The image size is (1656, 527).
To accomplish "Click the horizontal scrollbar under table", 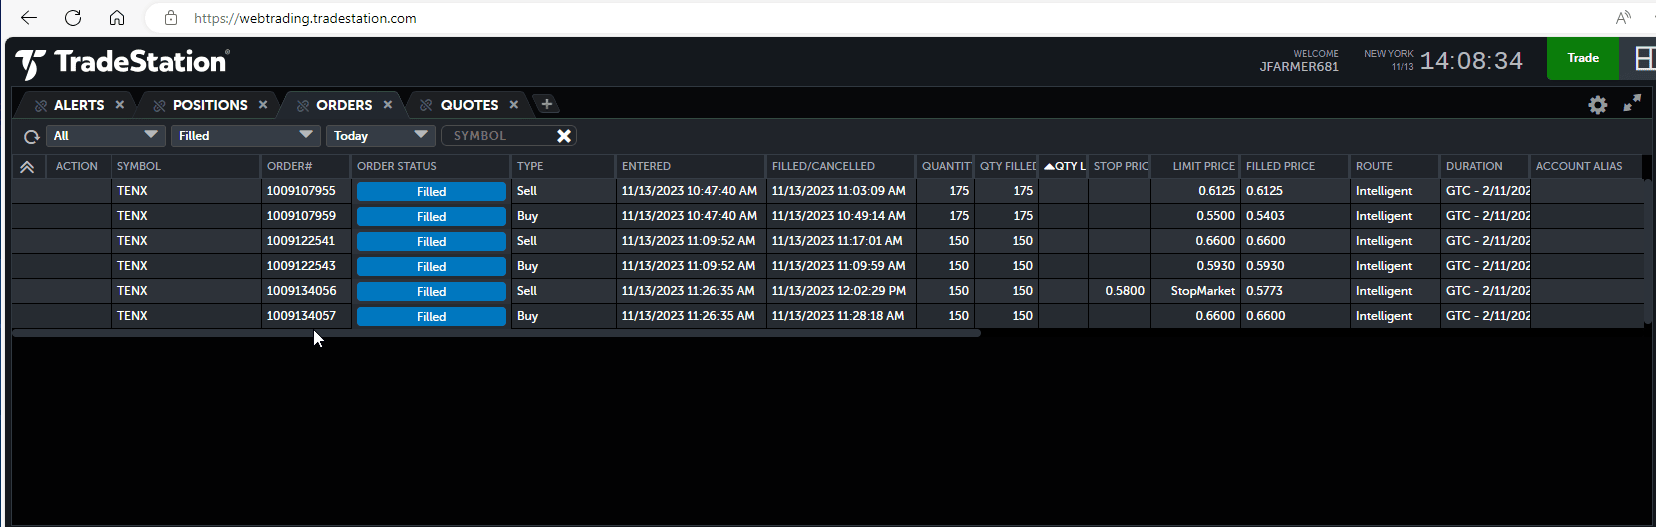I will pyautogui.click(x=496, y=333).
